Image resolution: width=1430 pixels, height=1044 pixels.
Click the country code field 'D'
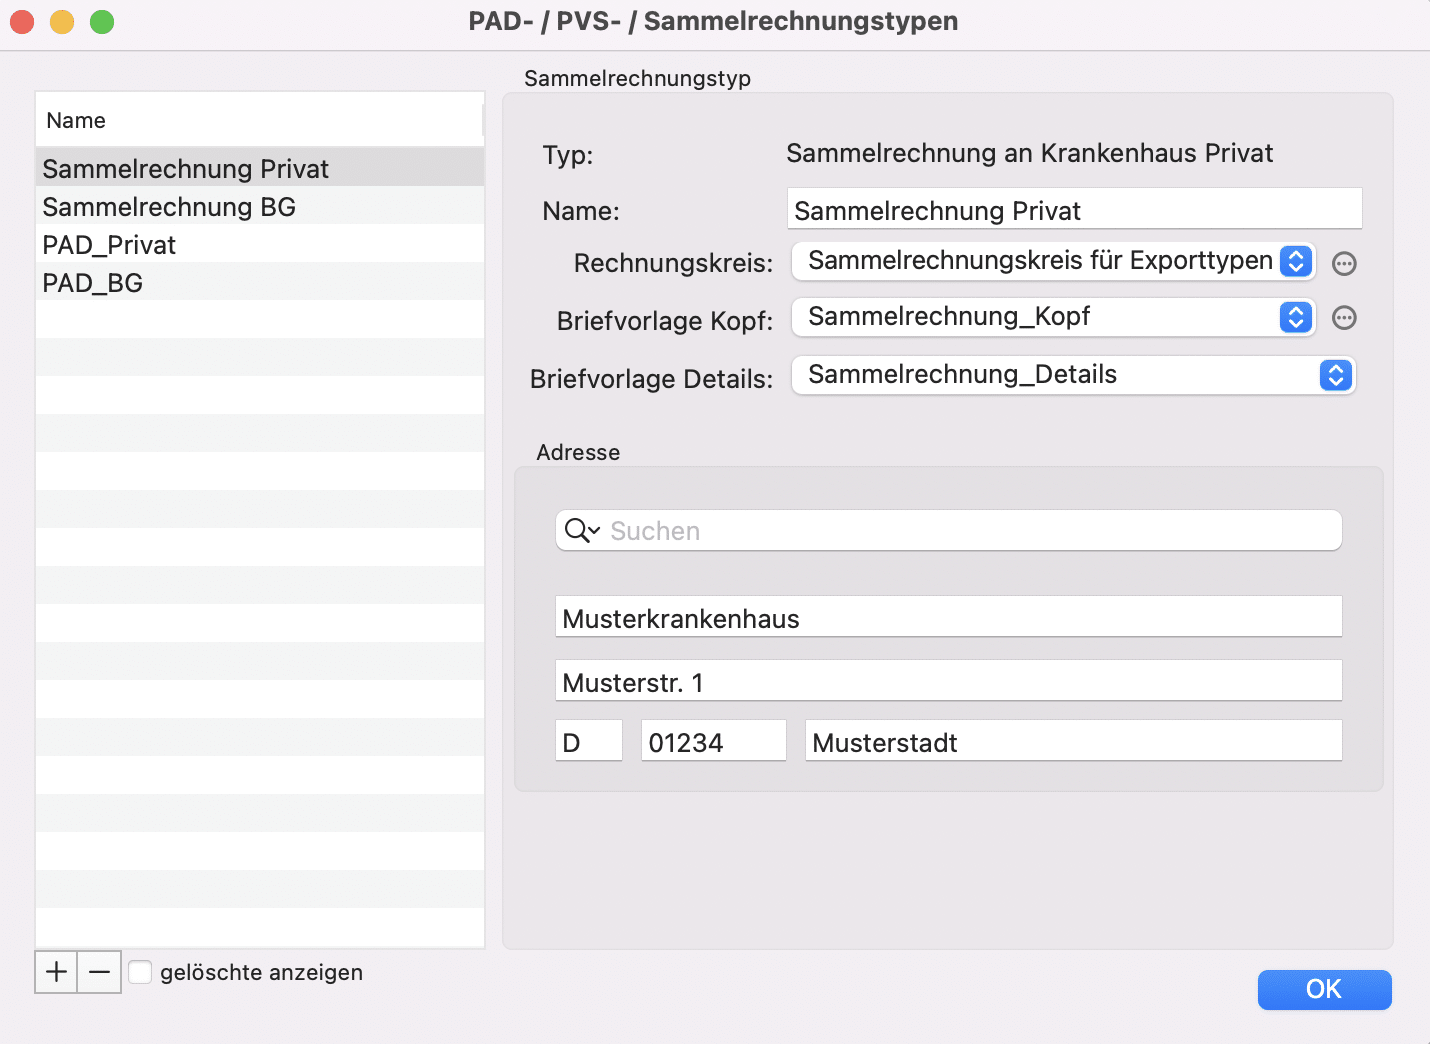[589, 741]
